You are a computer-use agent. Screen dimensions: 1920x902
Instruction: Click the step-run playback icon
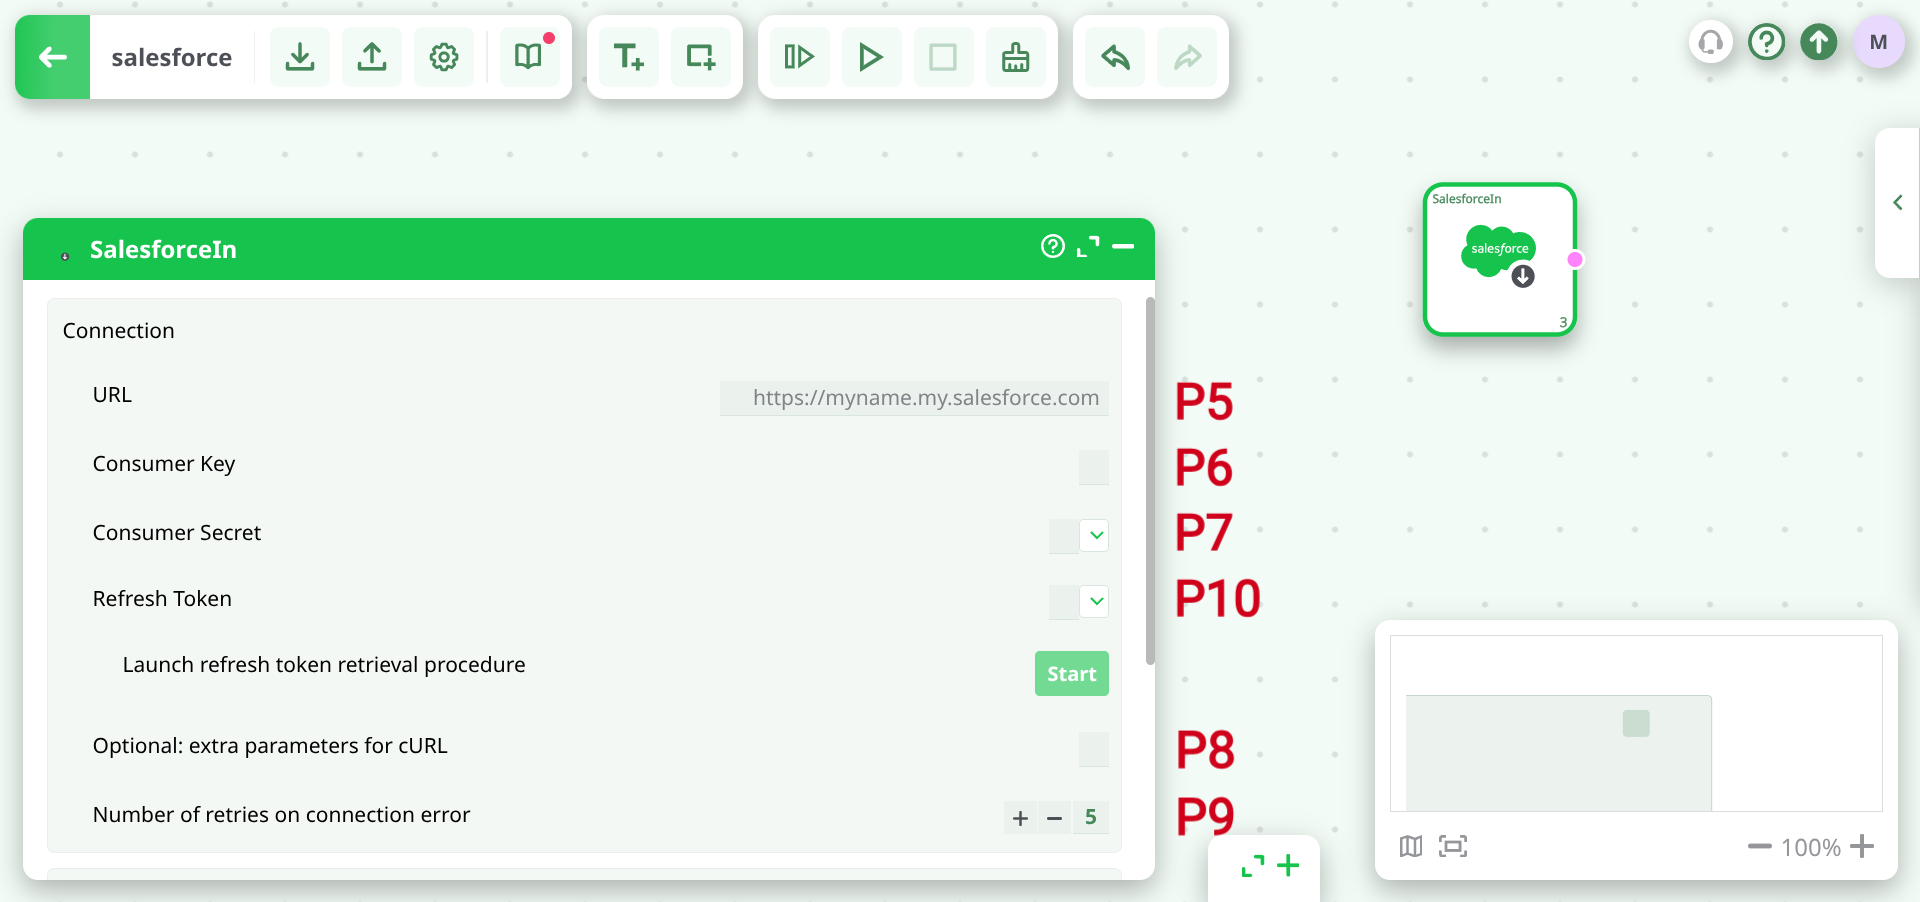pos(800,57)
